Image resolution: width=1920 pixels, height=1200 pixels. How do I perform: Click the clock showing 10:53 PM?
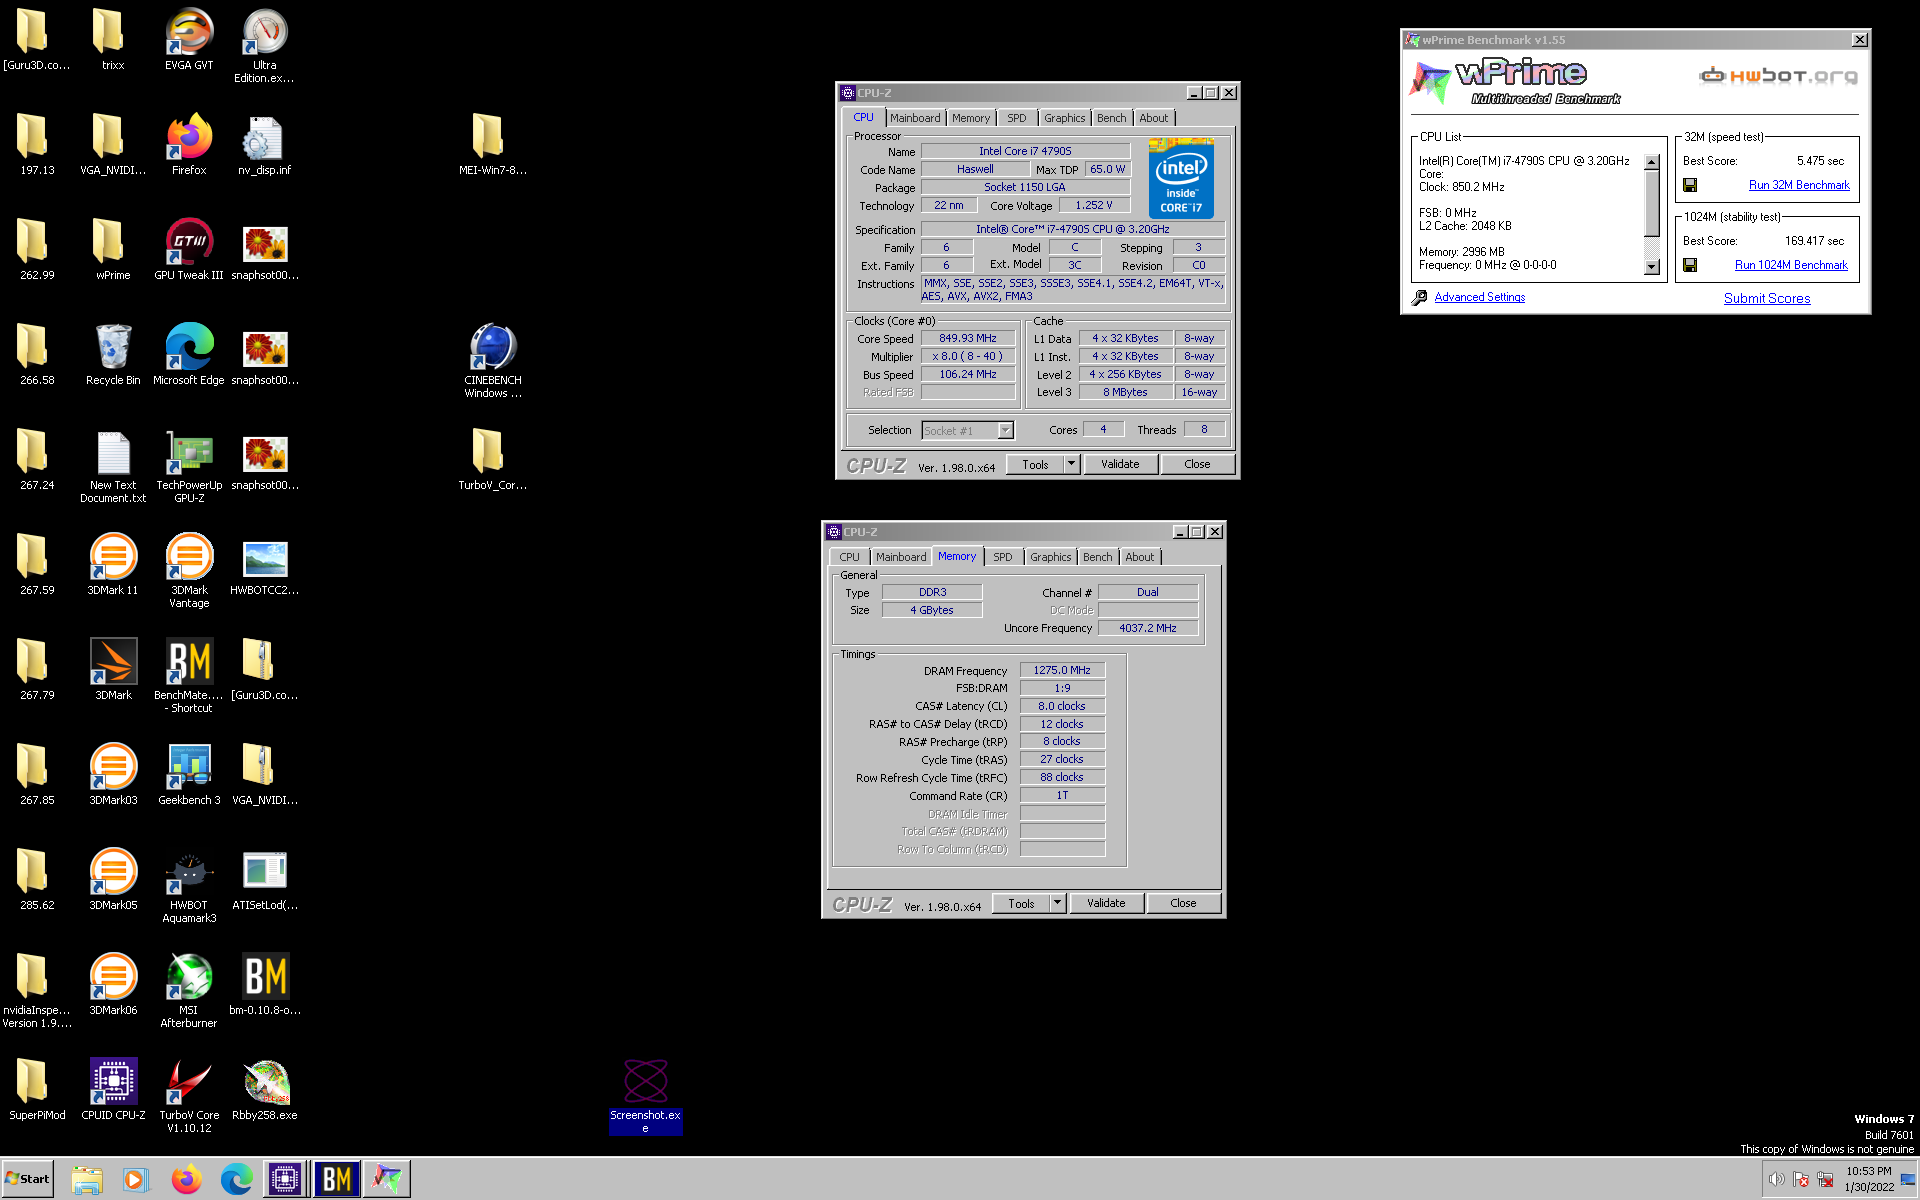tap(1868, 1171)
